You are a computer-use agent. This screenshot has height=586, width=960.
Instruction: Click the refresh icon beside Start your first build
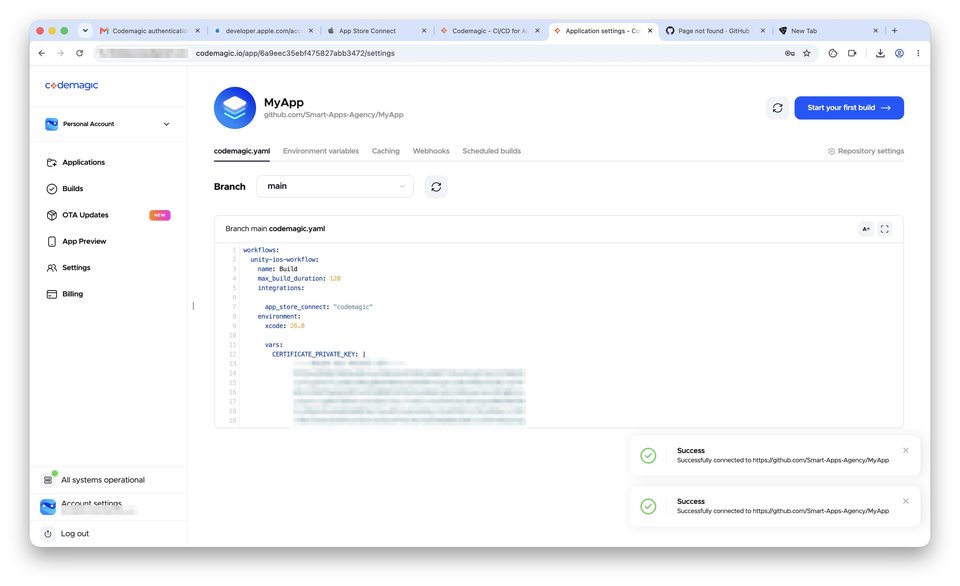(x=778, y=108)
